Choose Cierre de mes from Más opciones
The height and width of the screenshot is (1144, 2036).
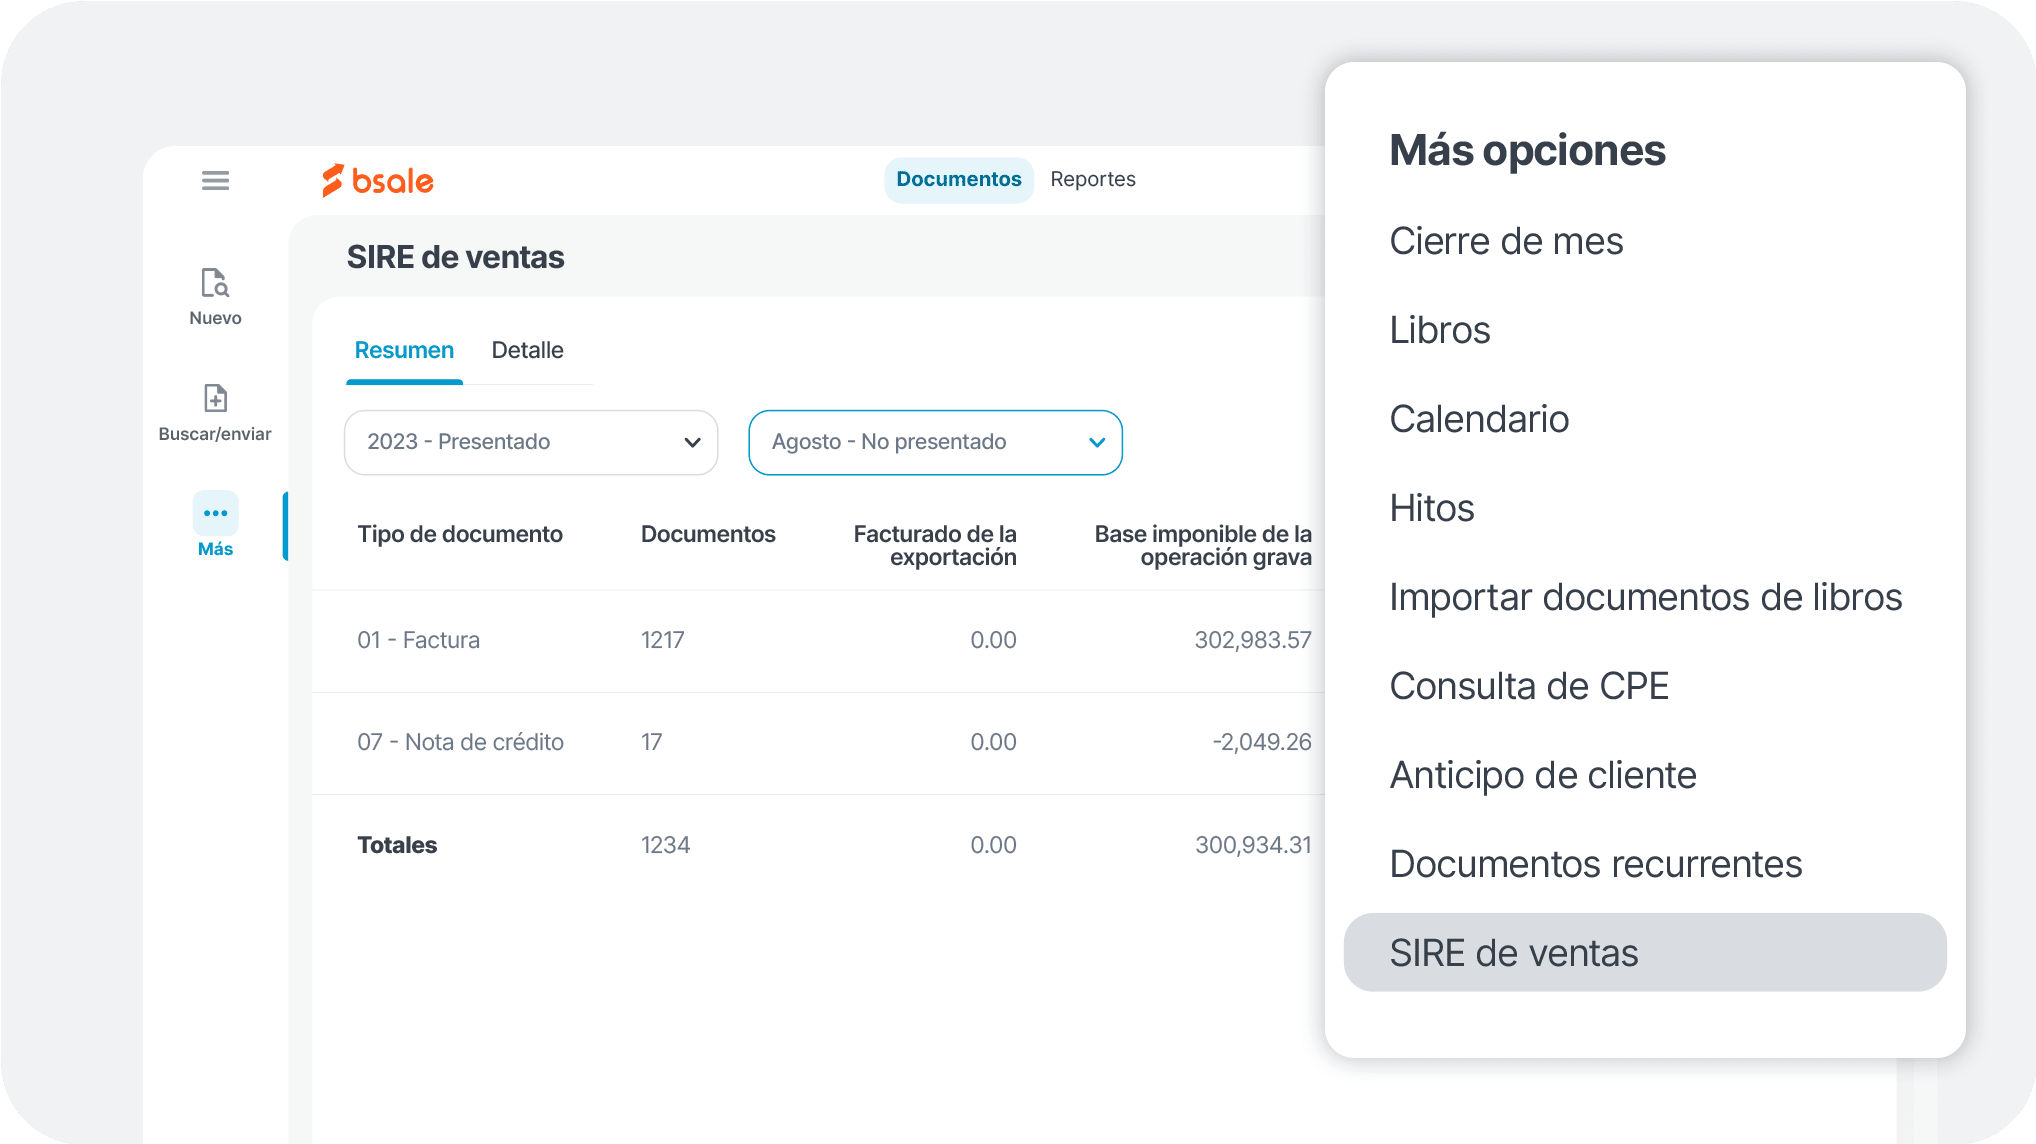click(1506, 240)
